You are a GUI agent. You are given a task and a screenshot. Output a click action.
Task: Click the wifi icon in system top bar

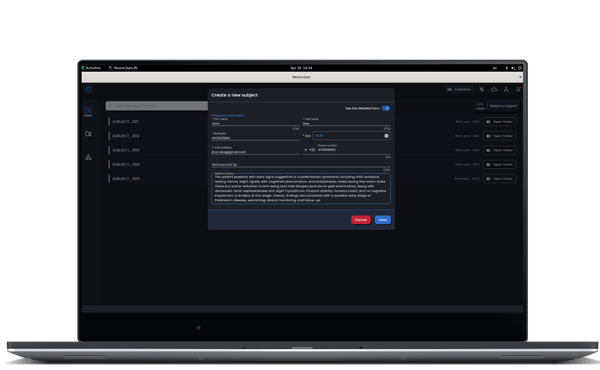coord(506,68)
